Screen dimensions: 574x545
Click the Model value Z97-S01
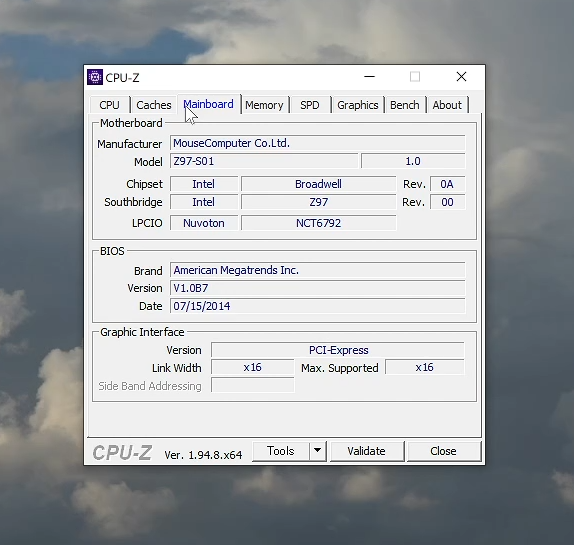pyautogui.click(x=264, y=161)
